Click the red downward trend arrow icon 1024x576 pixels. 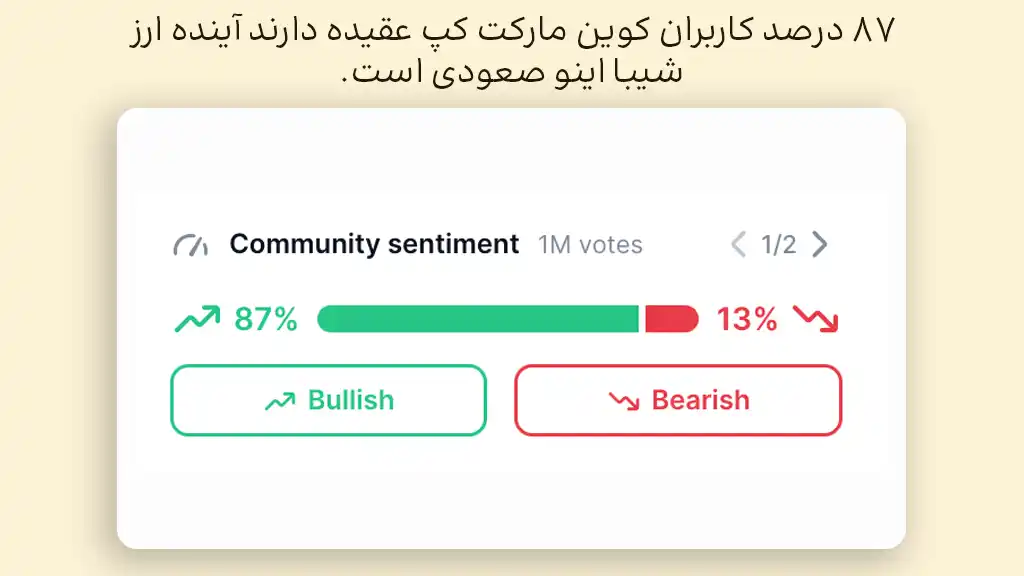[x=814, y=320]
